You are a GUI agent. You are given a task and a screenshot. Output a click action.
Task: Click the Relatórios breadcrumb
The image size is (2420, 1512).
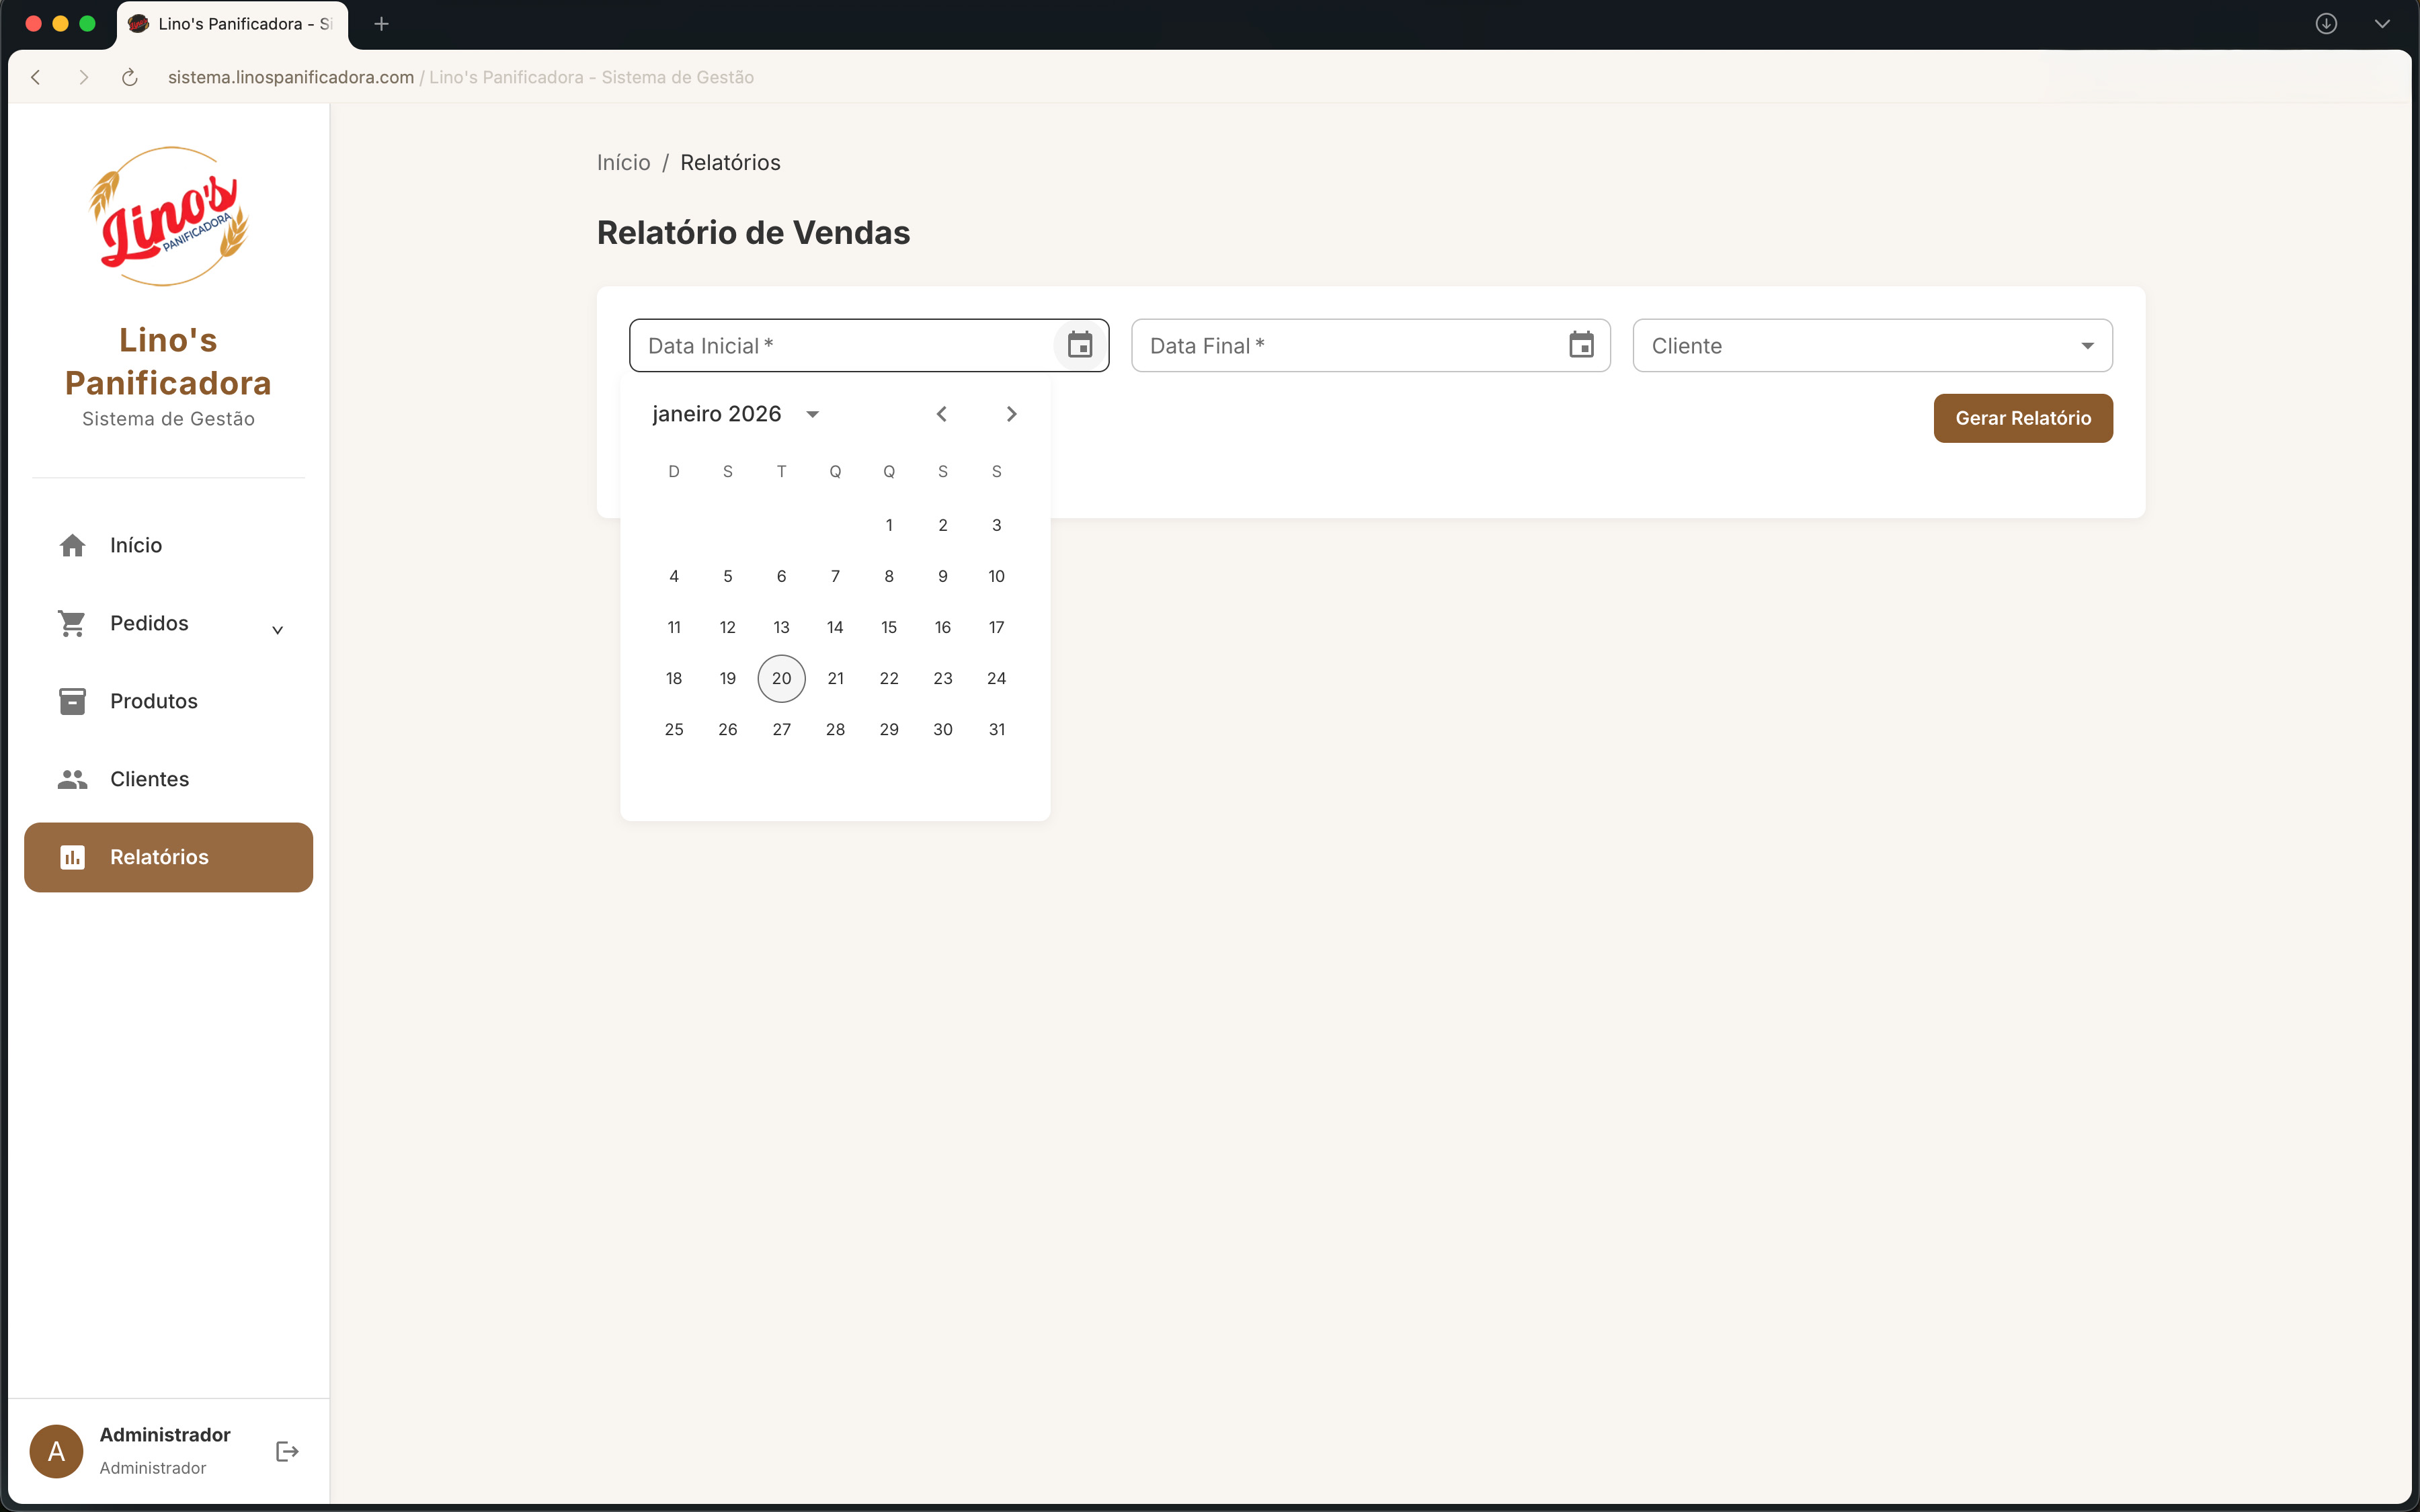730,162
